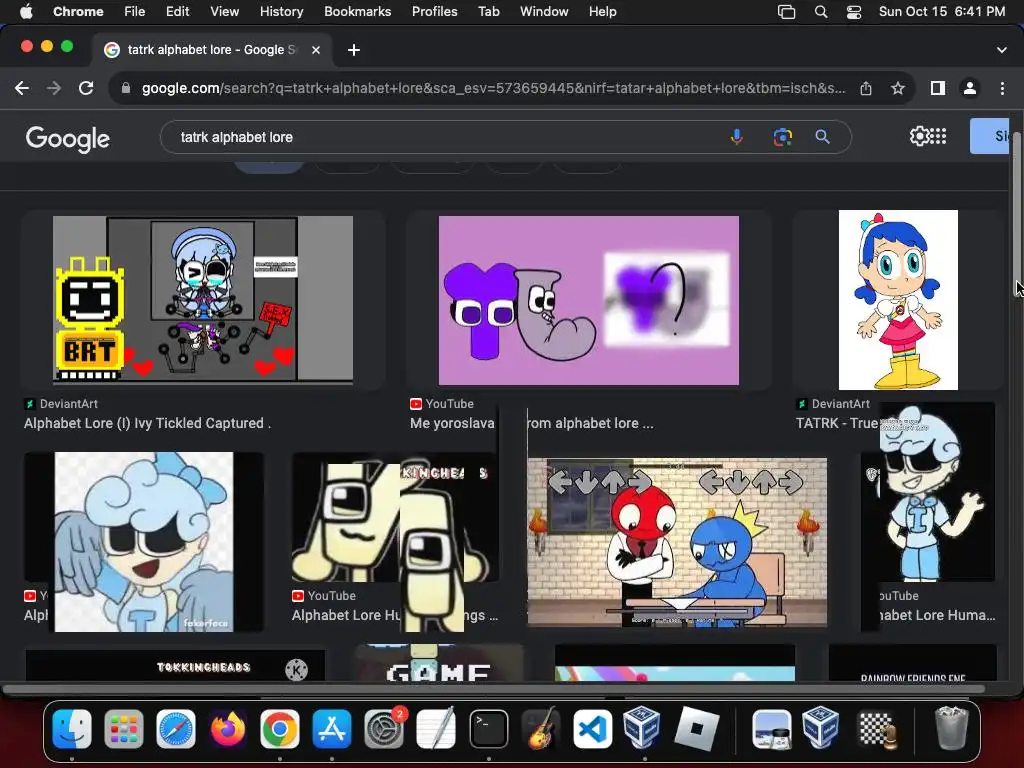Start voice search with microphone
Screen dimensions: 1024x768
pyautogui.click(x=737, y=137)
